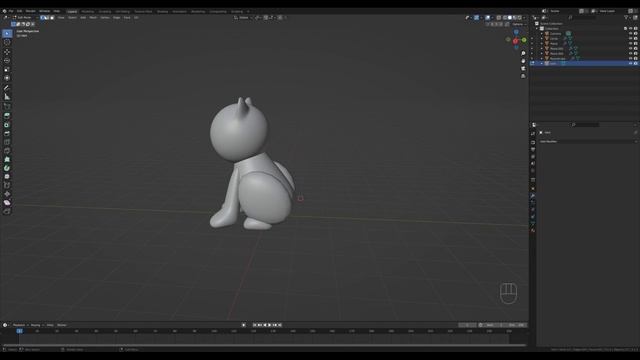
Task: Hide the Circle object via eye icon
Action: click(x=631, y=38)
